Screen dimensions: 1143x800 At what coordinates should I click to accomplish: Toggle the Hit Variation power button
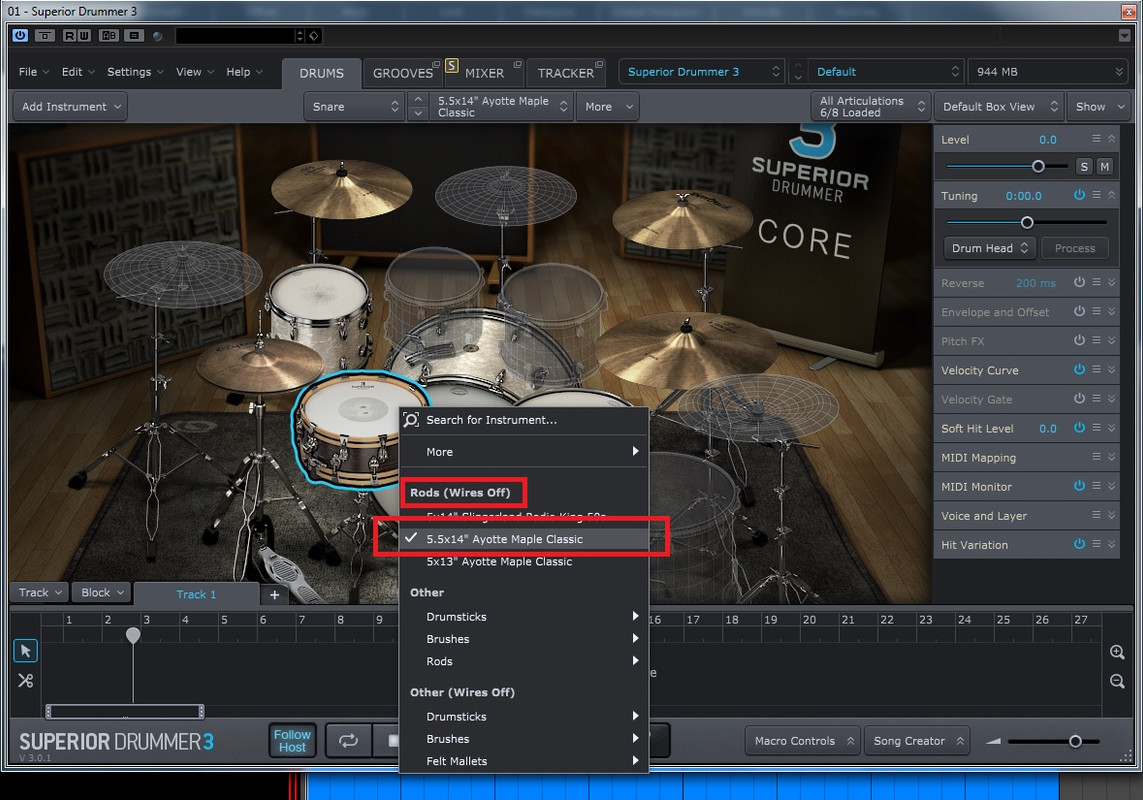coord(1080,544)
